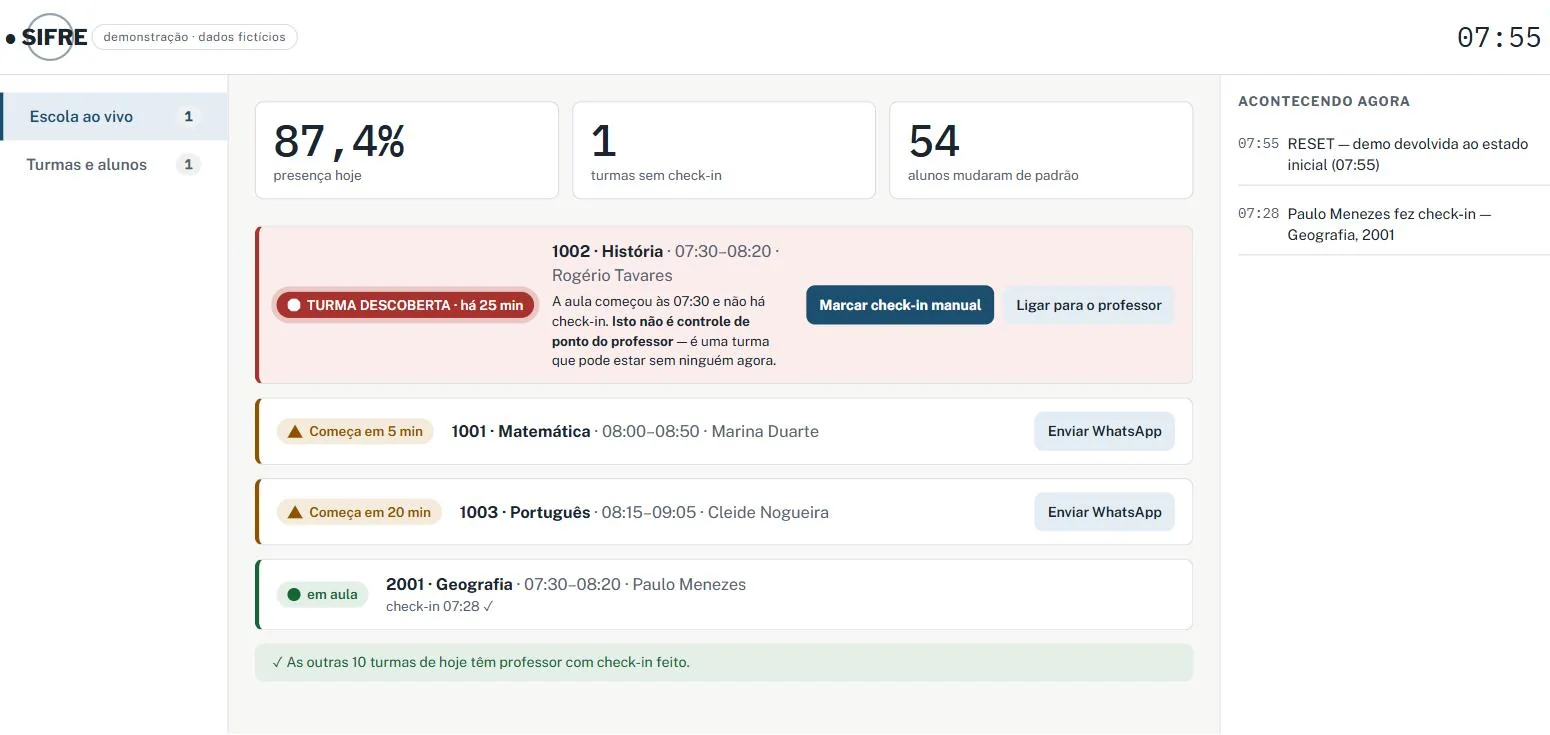Open the Escola ao vivo section
This screenshot has width=1550, height=735.
114,117
